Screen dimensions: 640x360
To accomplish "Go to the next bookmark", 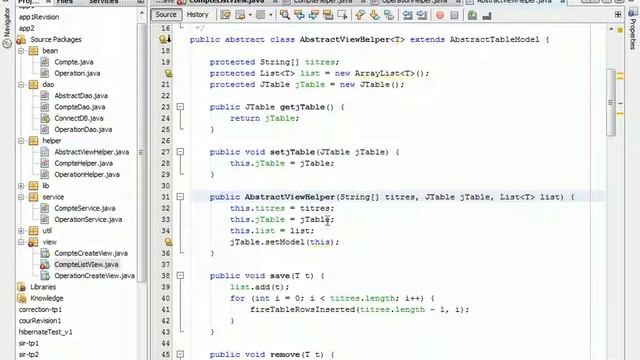I will pos(374,15).
